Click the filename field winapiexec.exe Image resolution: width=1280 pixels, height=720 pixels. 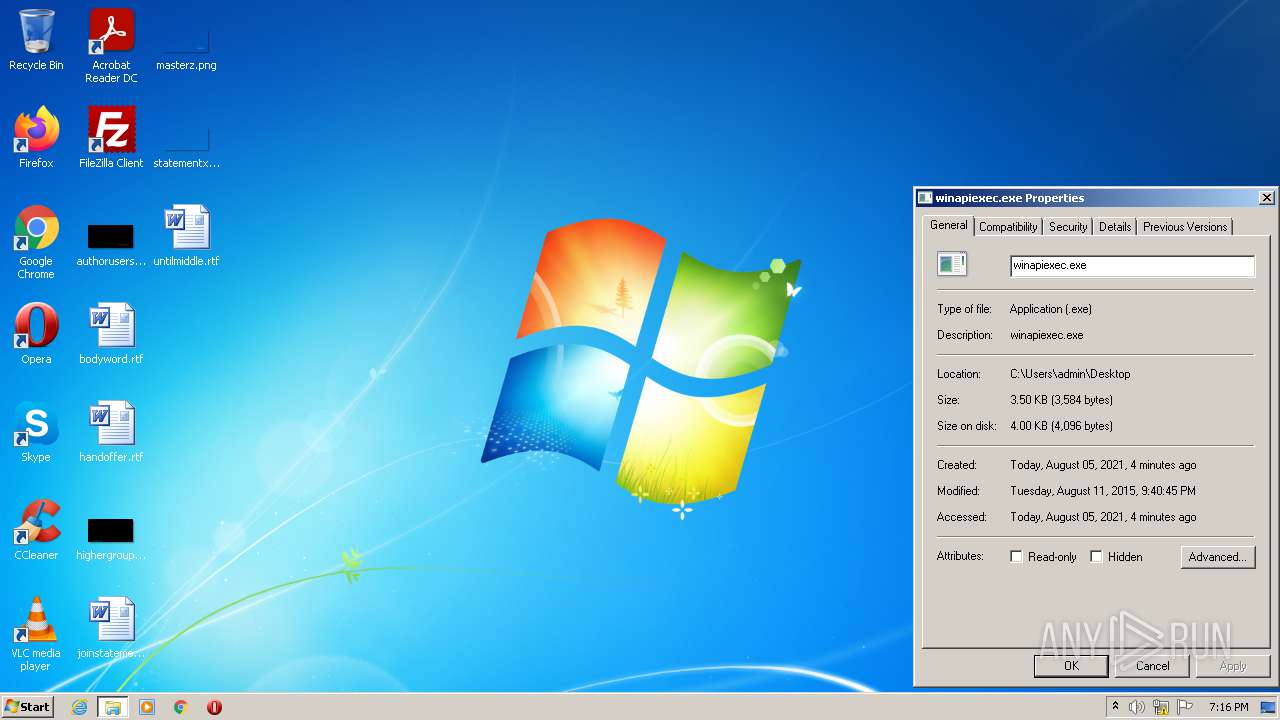[x=1132, y=265]
